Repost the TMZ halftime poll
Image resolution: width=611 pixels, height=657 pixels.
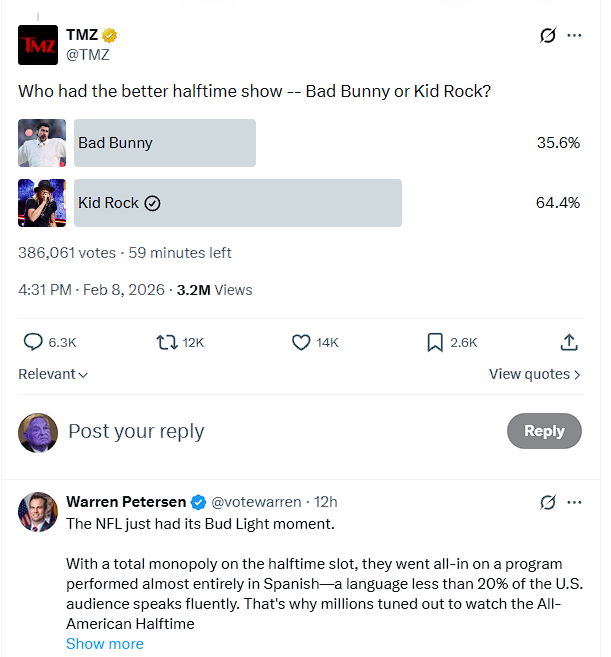pyautogui.click(x=168, y=342)
